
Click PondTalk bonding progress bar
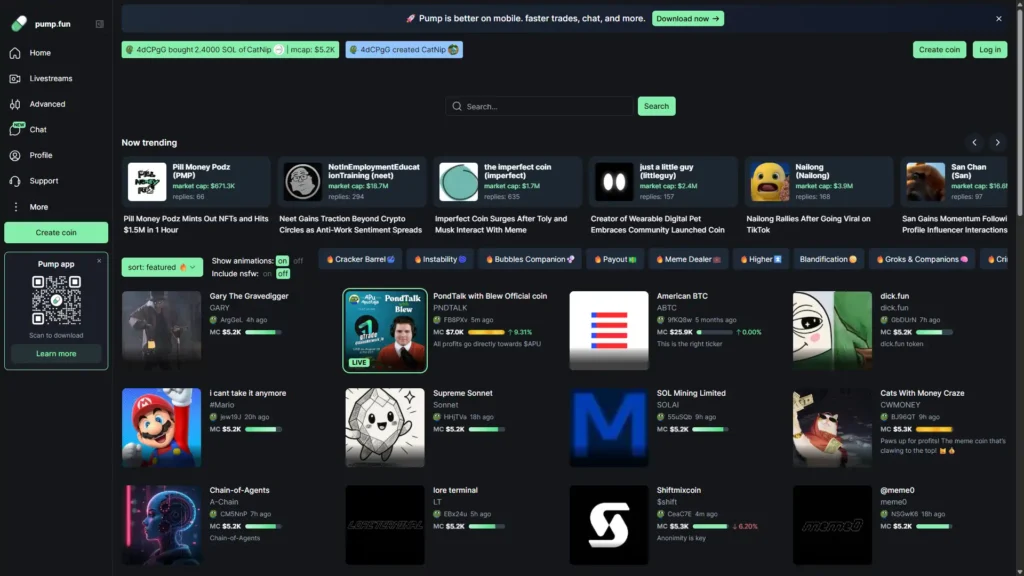(486, 332)
